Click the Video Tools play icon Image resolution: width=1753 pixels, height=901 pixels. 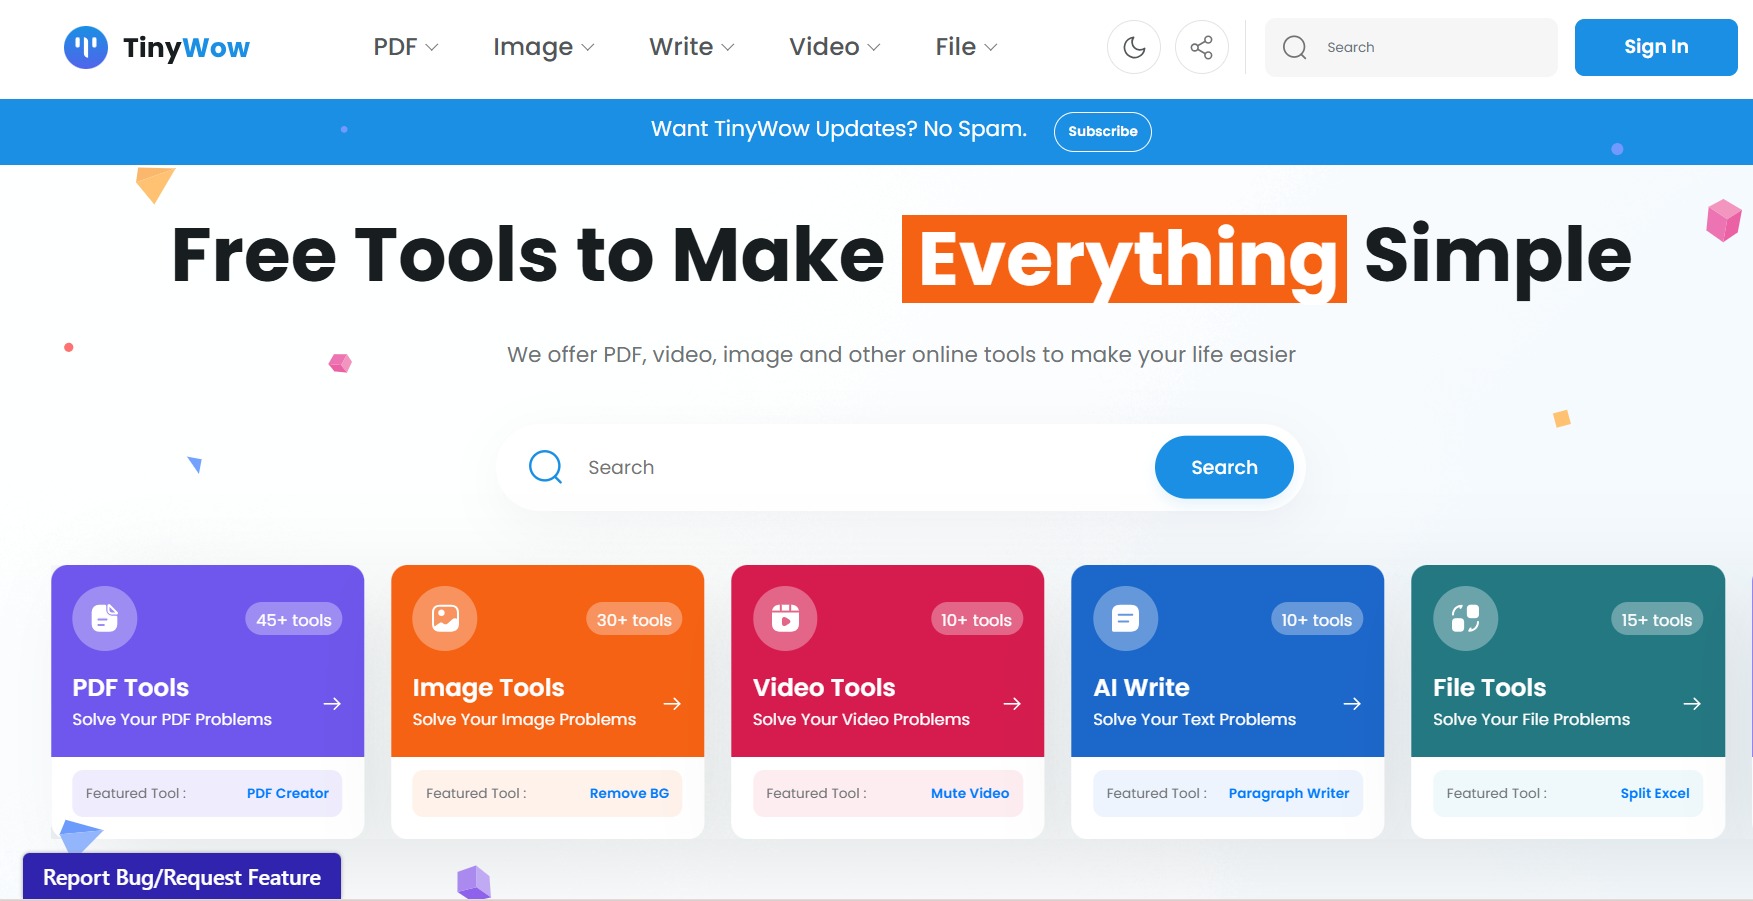tap(785, 618)
